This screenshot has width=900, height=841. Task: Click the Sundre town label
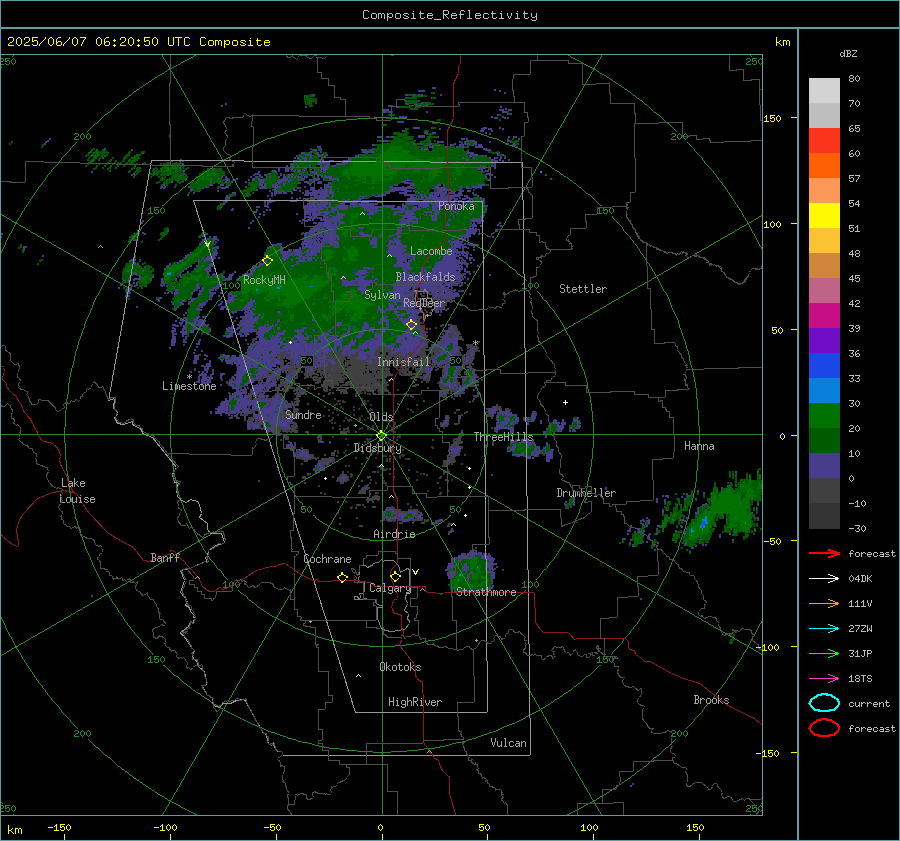coord(303,414)
